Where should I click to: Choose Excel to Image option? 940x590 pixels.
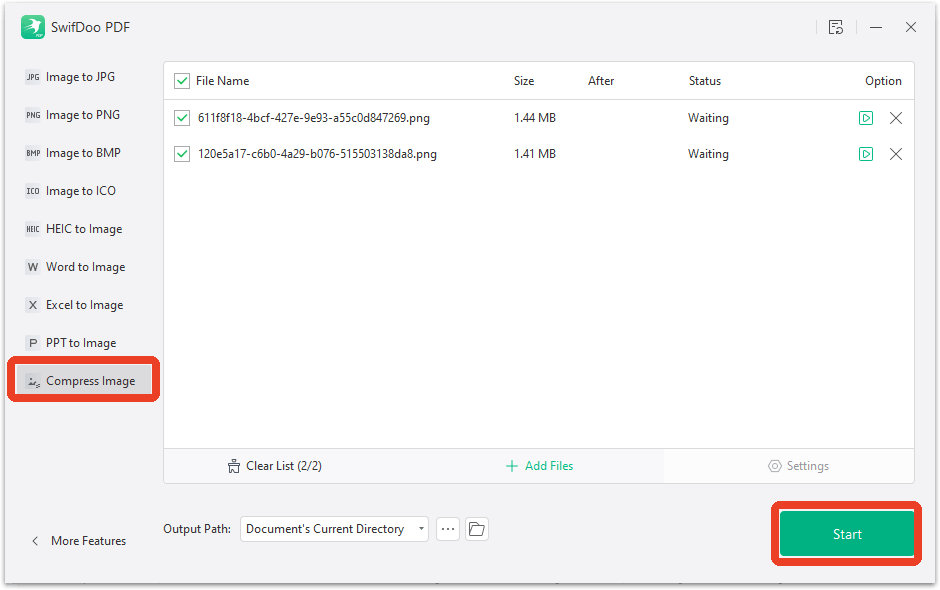click(74, 305)
